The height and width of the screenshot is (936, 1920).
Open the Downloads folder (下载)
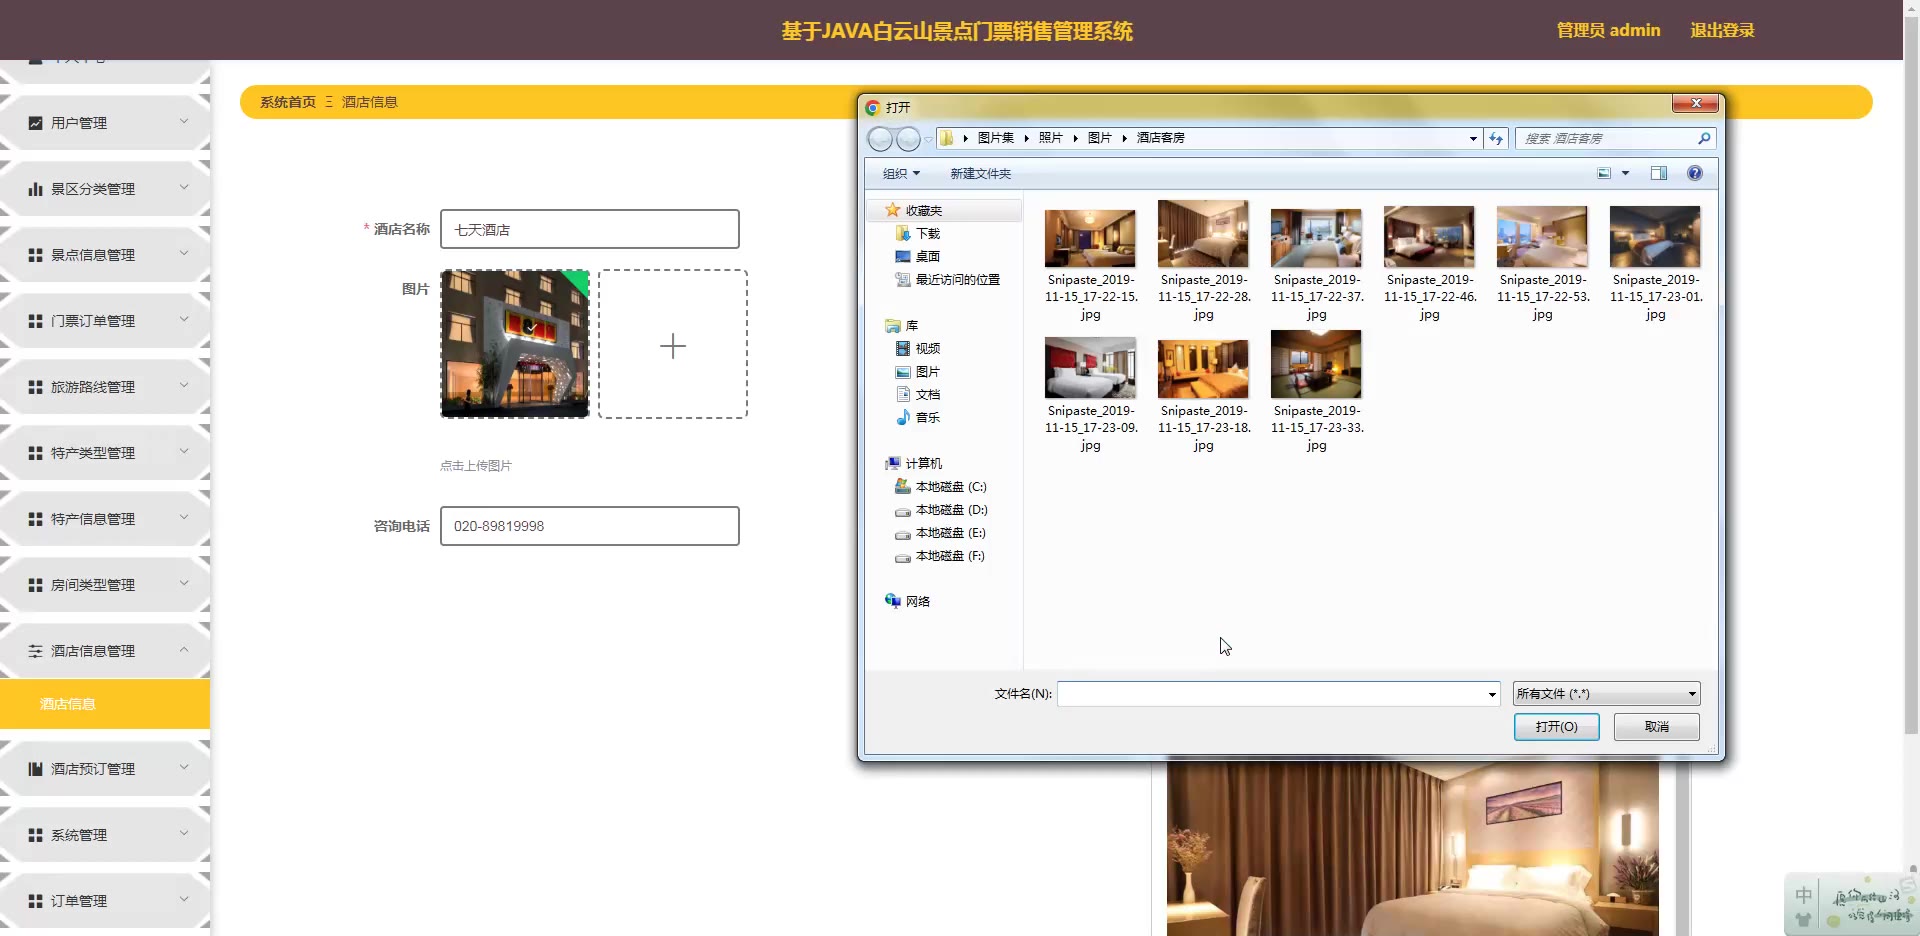point(918,233)
